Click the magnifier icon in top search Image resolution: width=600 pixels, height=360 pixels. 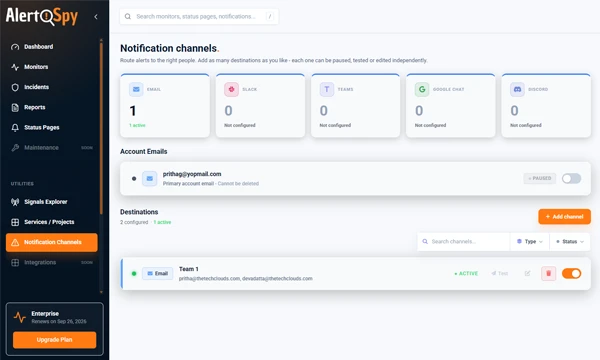[x=128, y=16]
